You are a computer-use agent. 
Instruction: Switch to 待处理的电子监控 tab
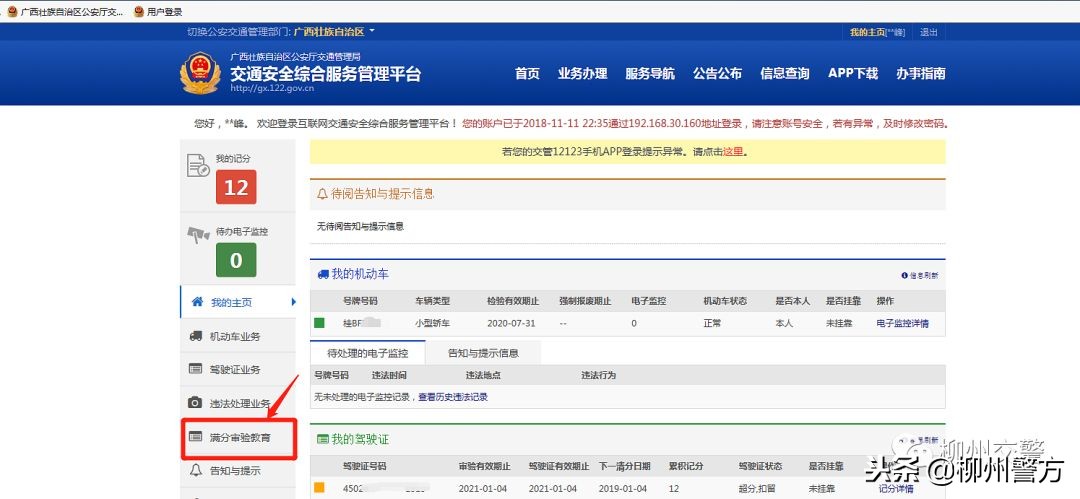[x=368, y=353]
